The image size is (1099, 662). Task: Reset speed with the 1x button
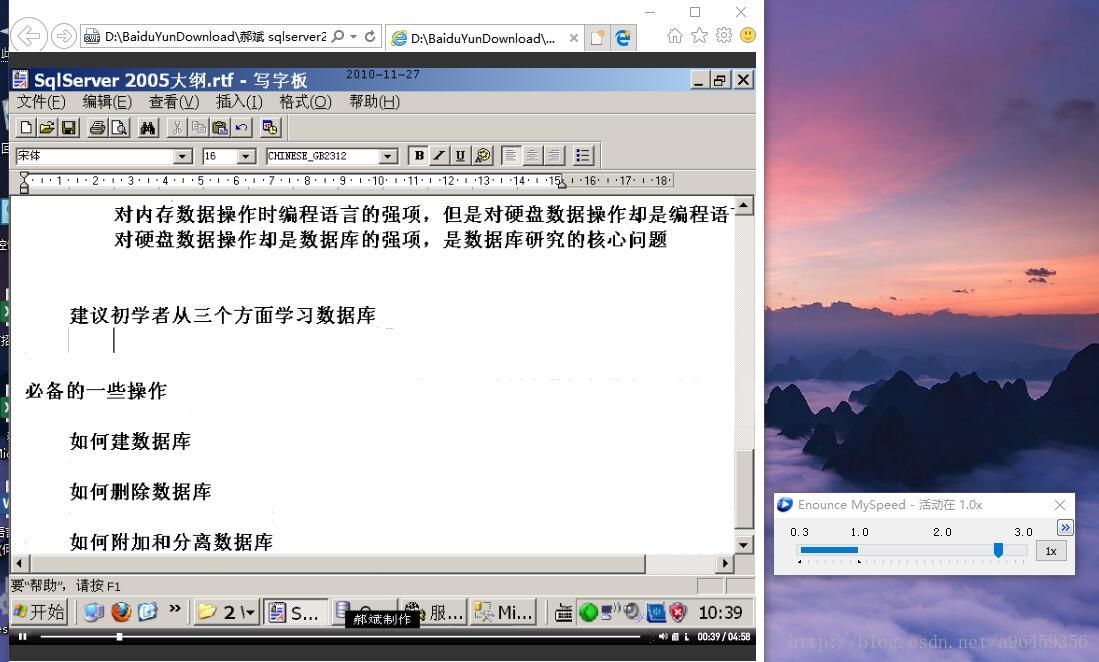(1051, 551)
